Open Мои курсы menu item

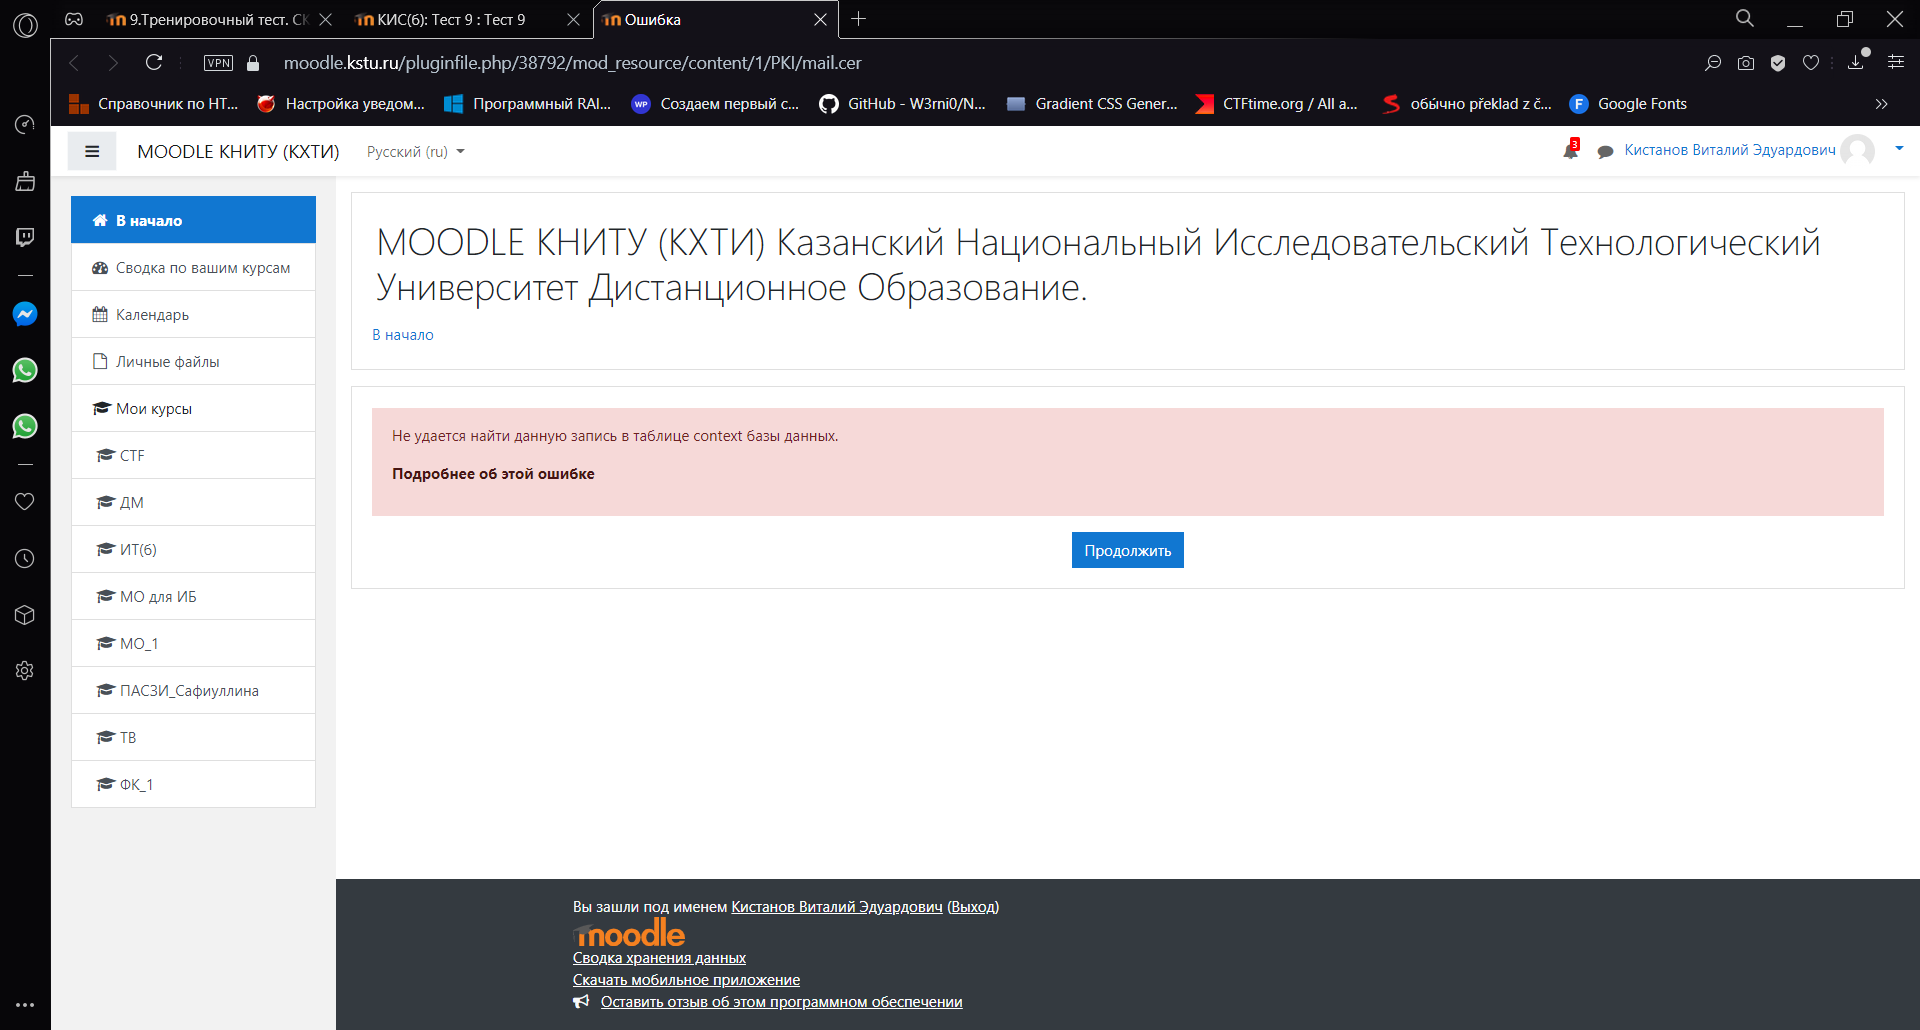click(193, 408)
